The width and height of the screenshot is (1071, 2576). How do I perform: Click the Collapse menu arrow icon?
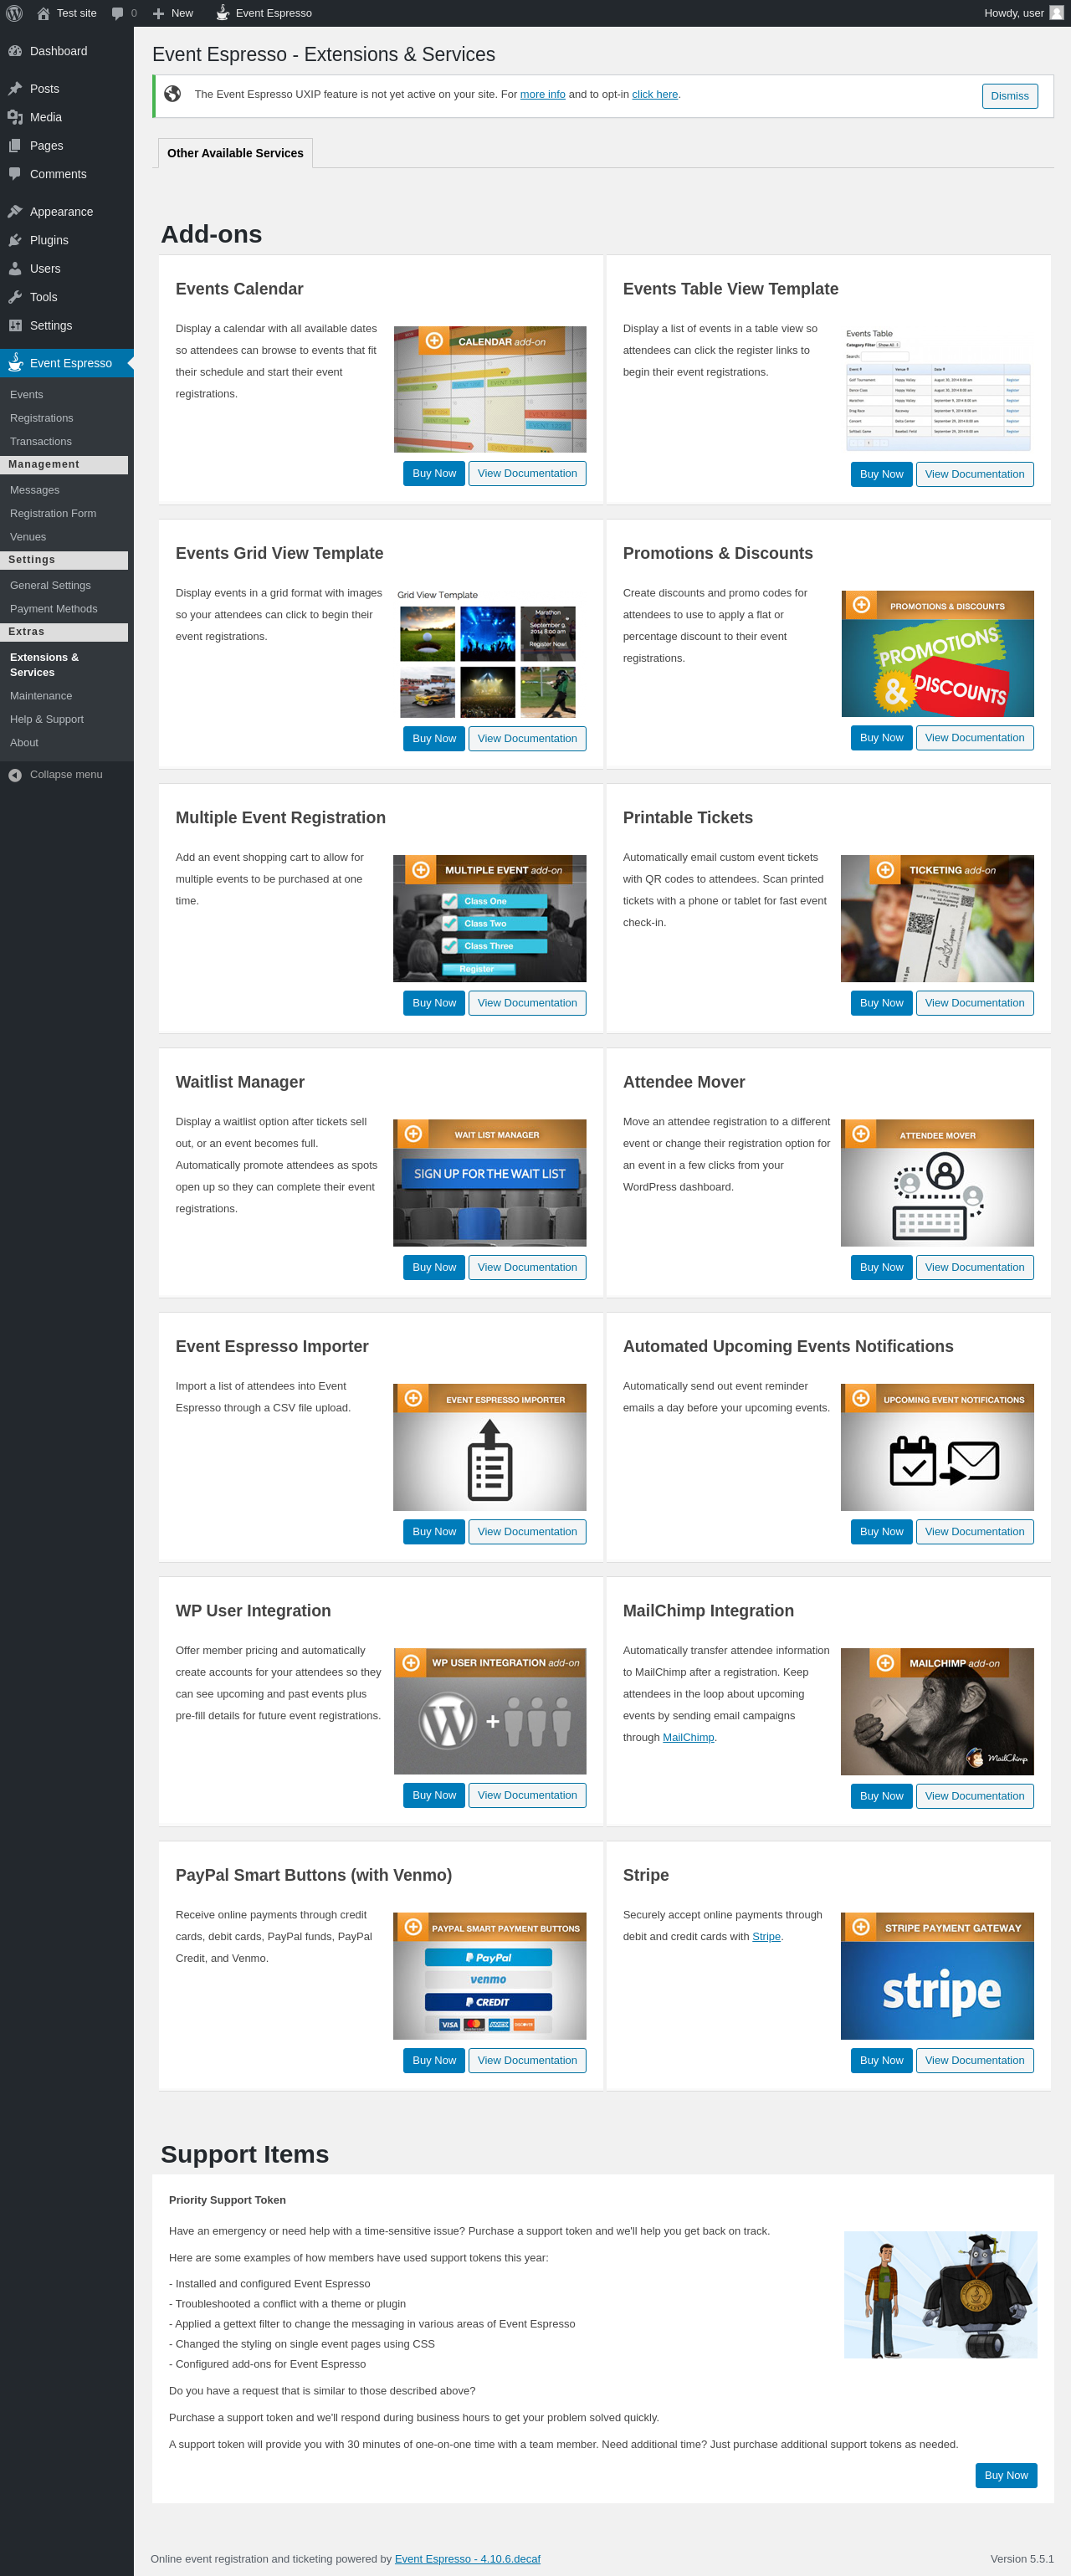[x=15, y=775]
